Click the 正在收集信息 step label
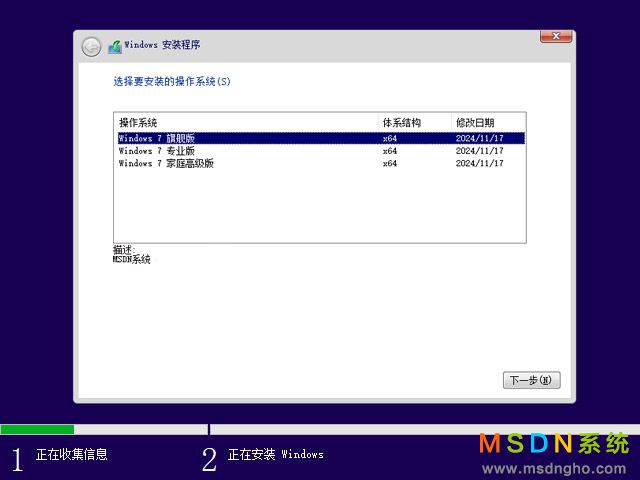This screenshot has height=480, width=640. (72, 454)
